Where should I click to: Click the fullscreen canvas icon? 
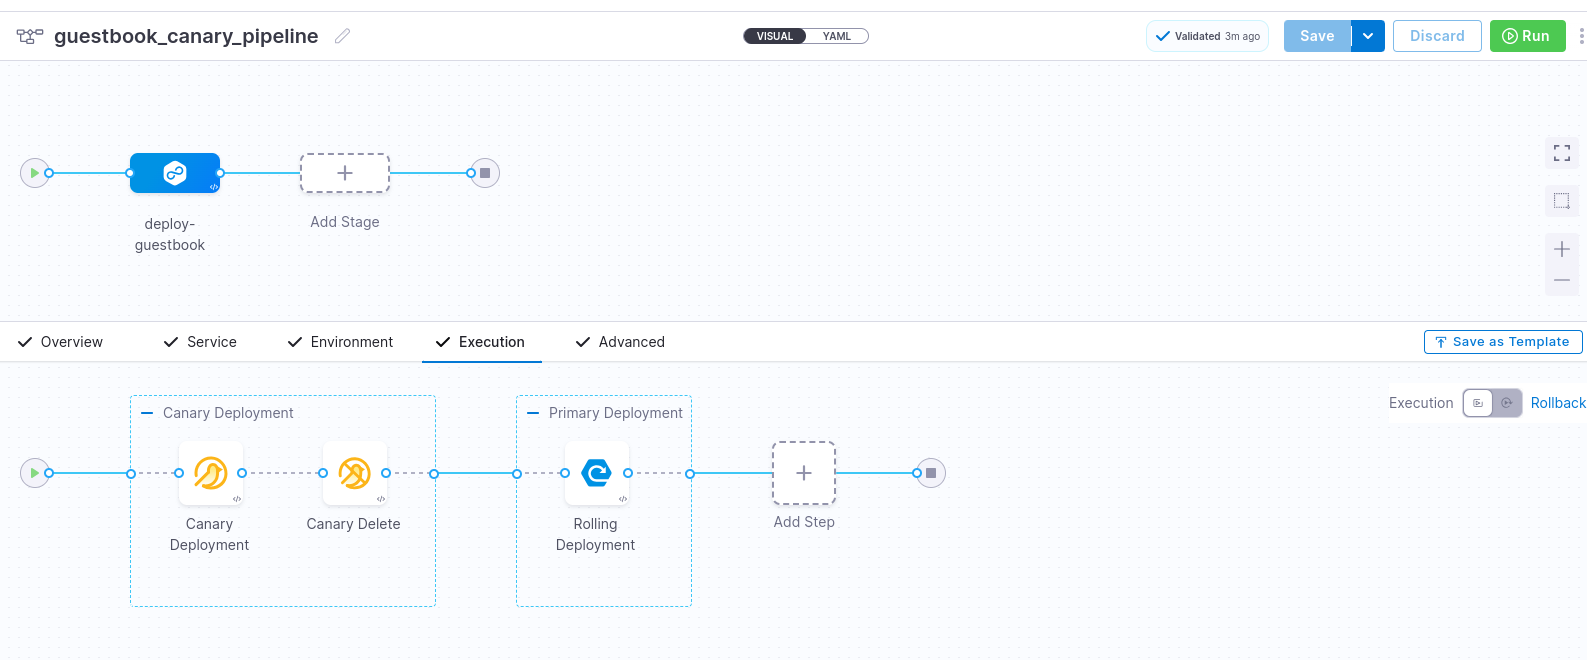click(x=1561, y=153)
